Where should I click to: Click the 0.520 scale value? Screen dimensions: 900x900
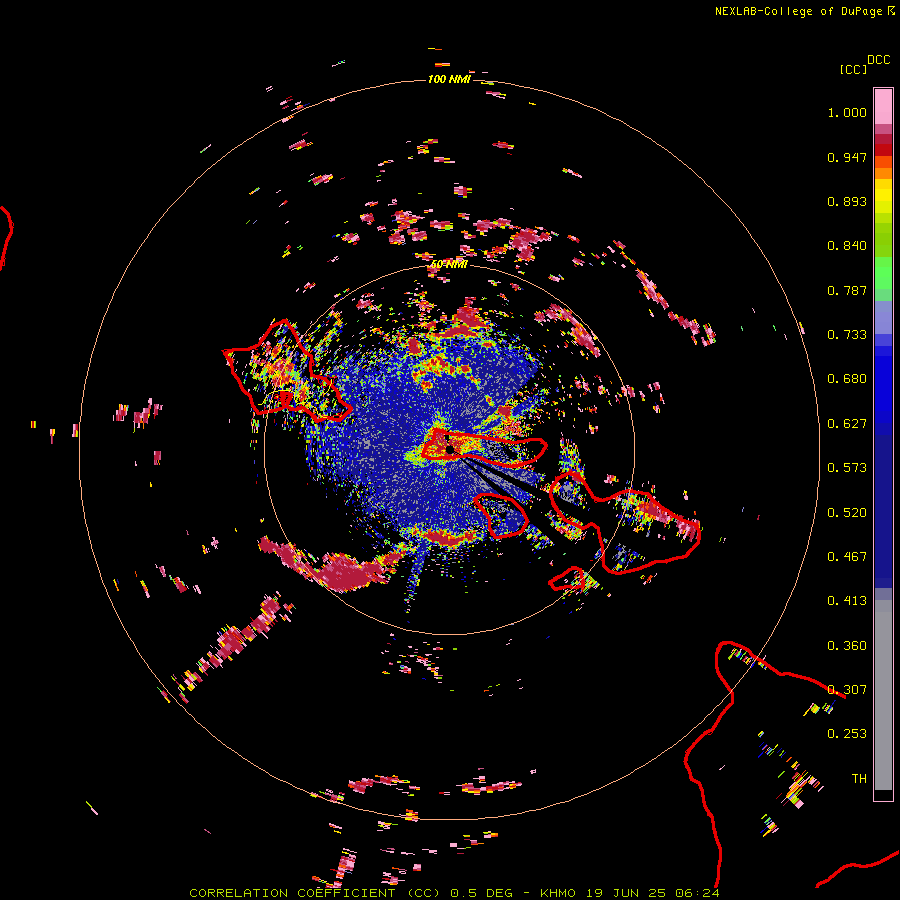(x=847, y=513)
